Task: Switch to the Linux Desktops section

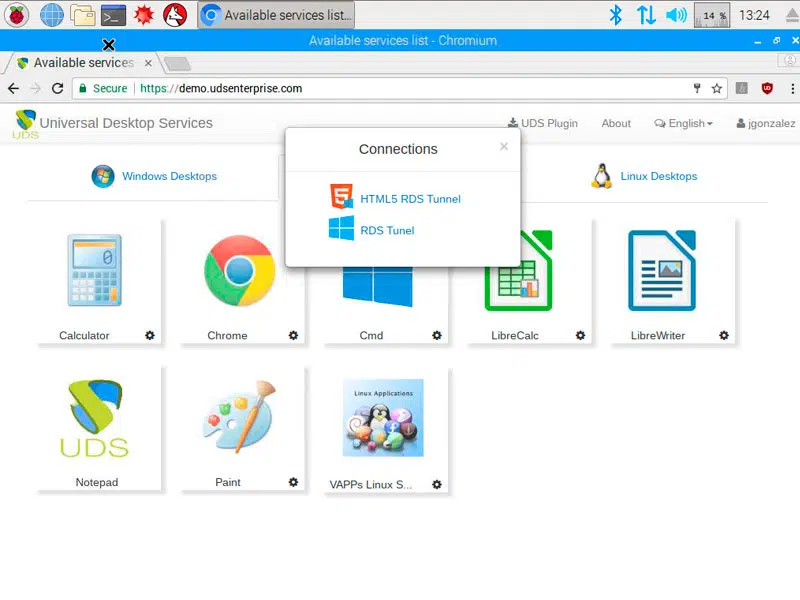Action: coord(644,176)
